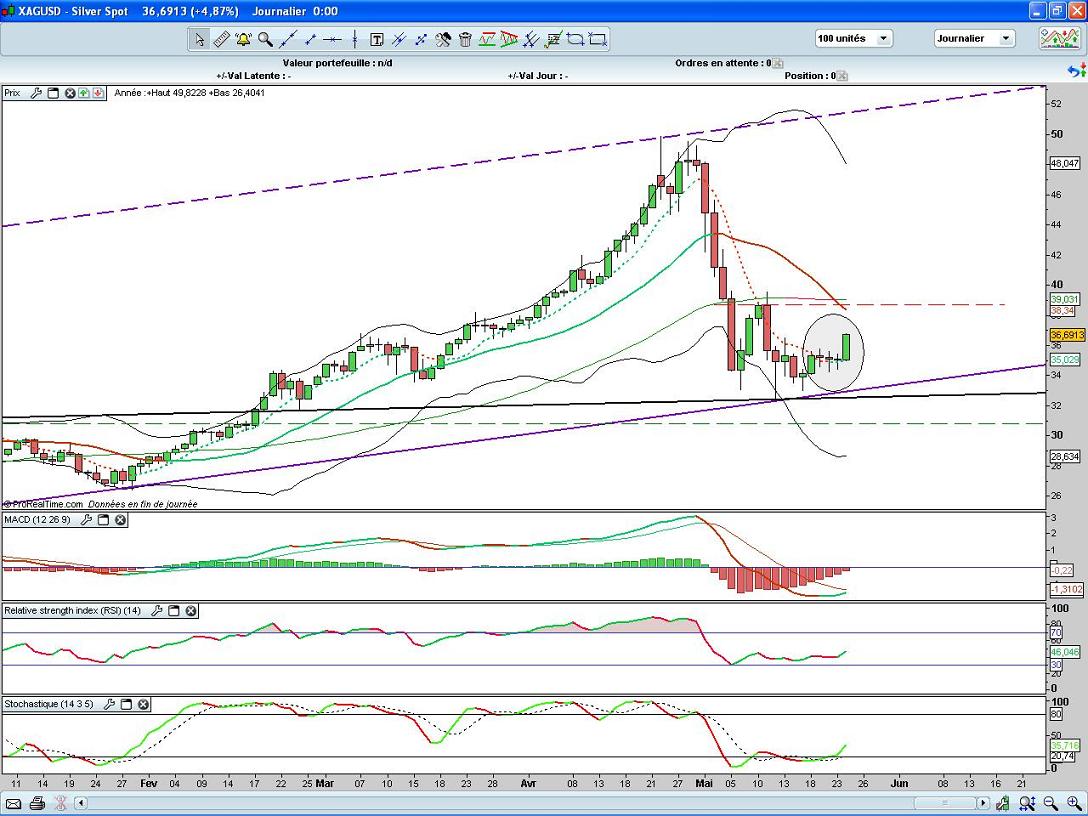The width and height of the screenshot is (1088, 816).
Task: Expand the Journalier timeframe dropdown
Action: pyautogui.click(x=975, y=39)
